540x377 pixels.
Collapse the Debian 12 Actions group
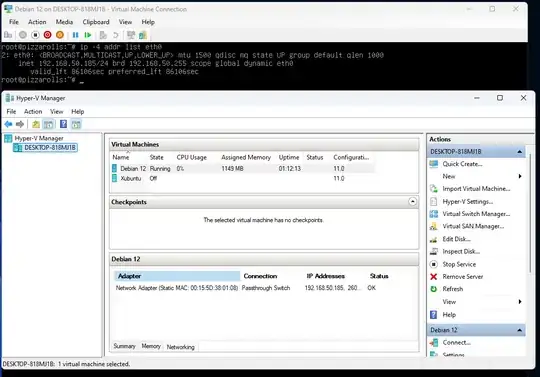520,330
